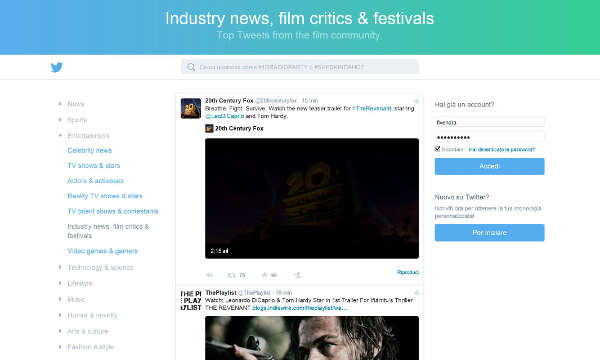Expand Humor & novelty category
Image resolution: width=600 pixels, height=360 pixels.
60,315
